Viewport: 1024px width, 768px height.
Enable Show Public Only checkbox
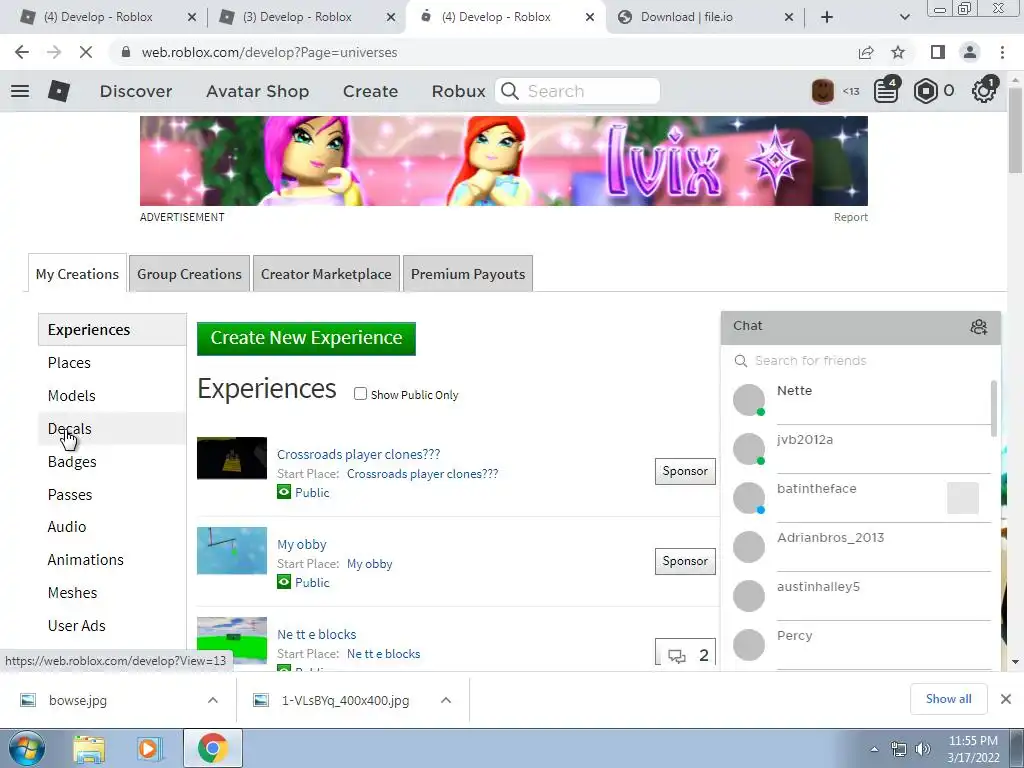click(x=360, y=394)
